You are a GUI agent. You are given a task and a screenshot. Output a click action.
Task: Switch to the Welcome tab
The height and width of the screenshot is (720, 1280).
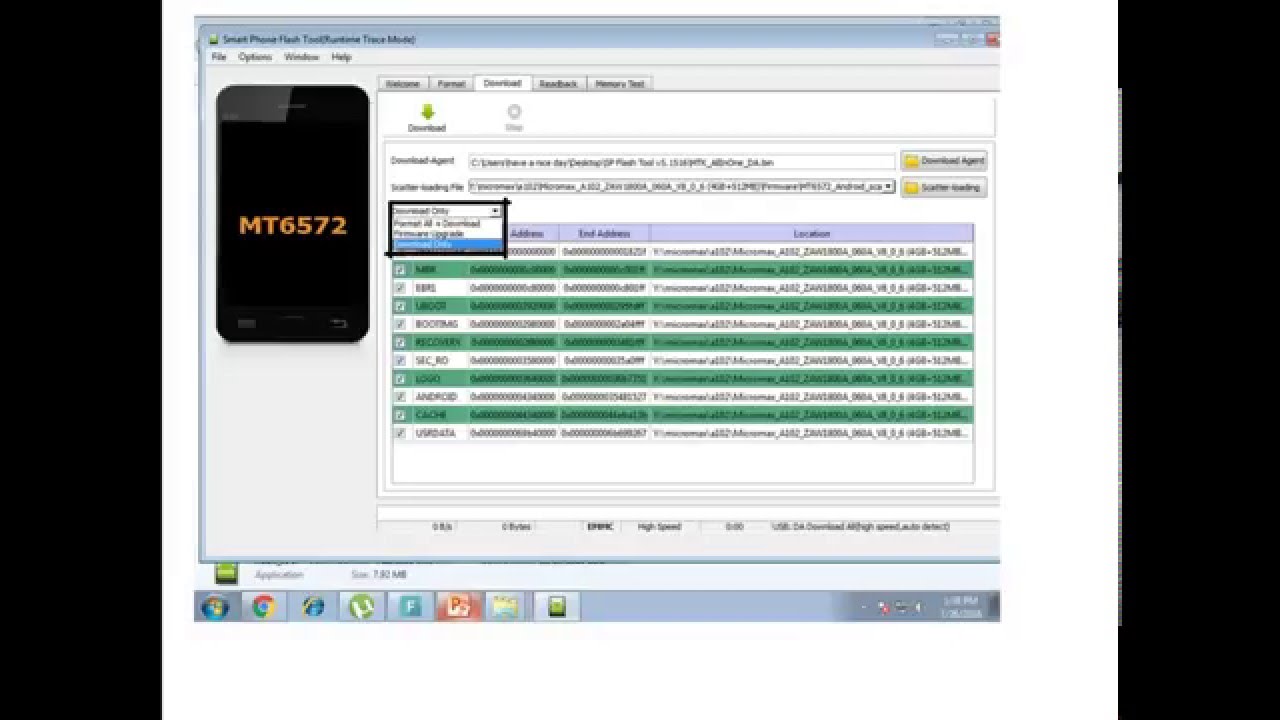(403, 84)
